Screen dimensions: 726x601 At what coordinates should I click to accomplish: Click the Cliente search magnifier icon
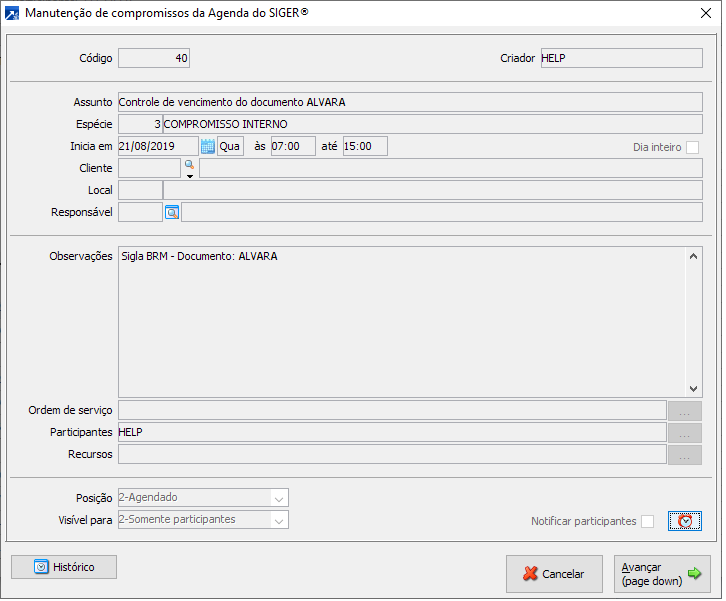pyautogui.click(x=189, y=164)
